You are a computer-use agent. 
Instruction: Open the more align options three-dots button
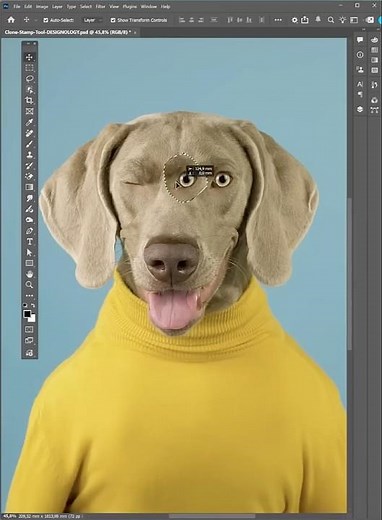tap(278, 20)
